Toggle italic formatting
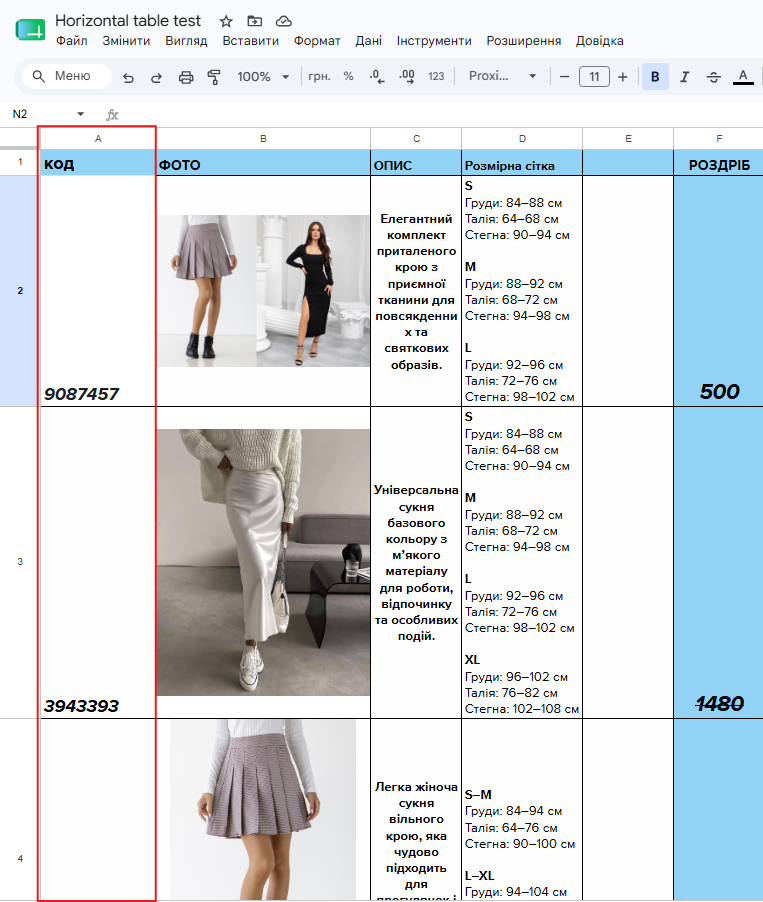Image resolution: width=763 pixels, height=902 pixels. [684, 77]
